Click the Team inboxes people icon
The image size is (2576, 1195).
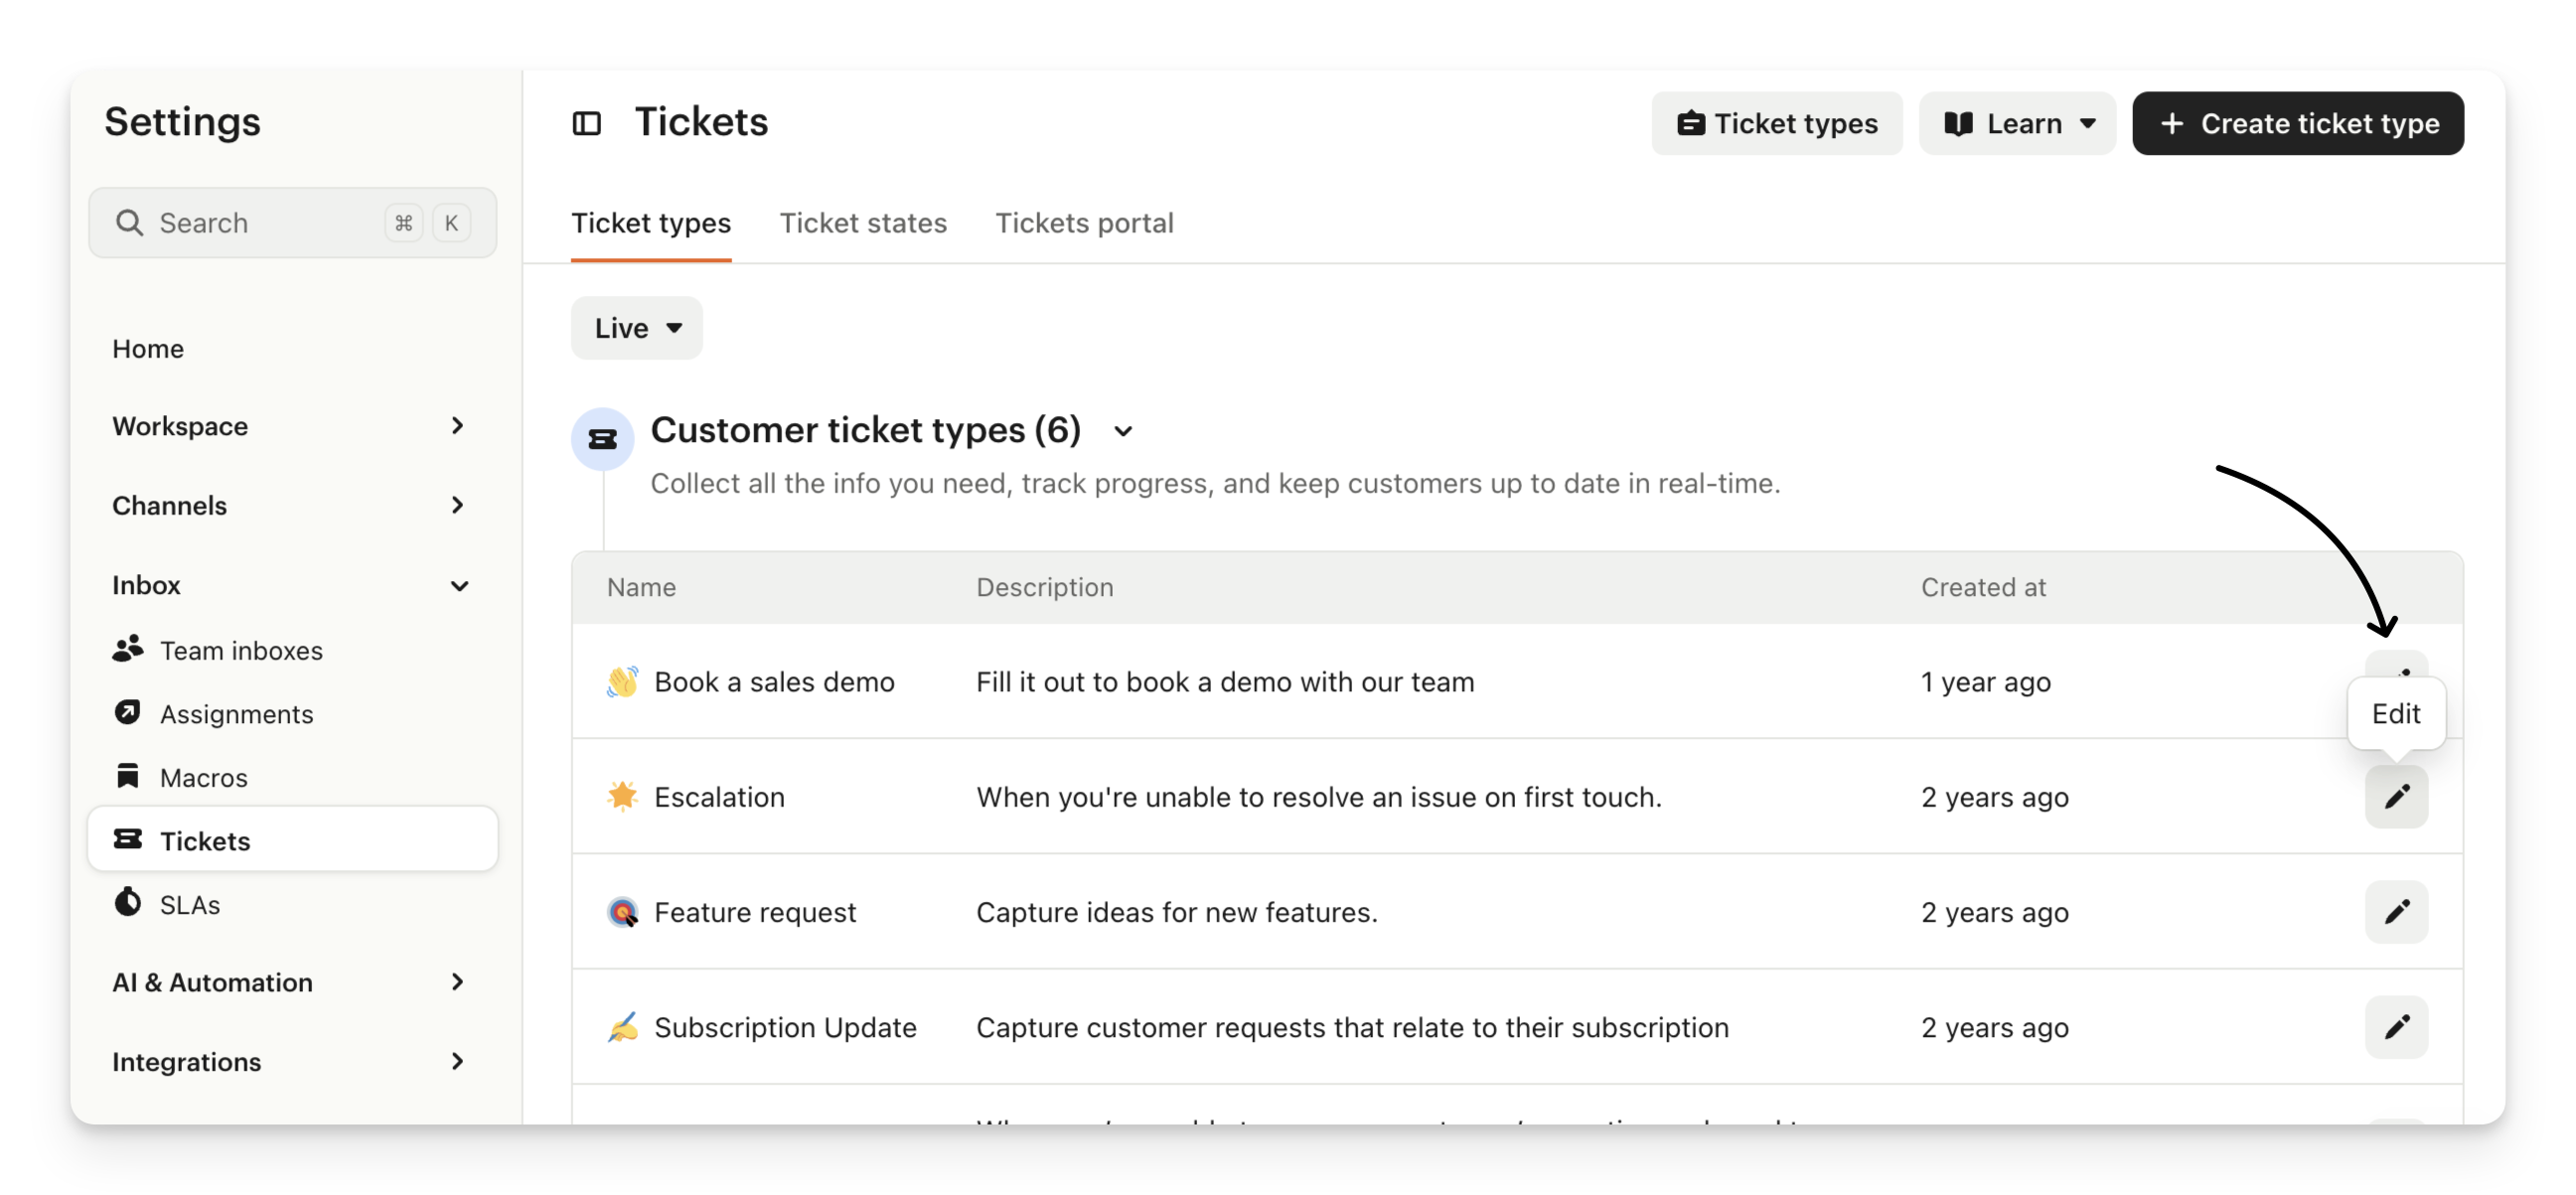(x=127, y=649)
